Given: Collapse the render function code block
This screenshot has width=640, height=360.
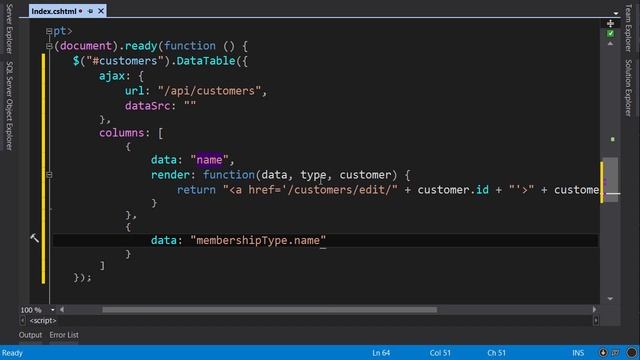Looking at the screenshot, I should (x=49, y=175).
